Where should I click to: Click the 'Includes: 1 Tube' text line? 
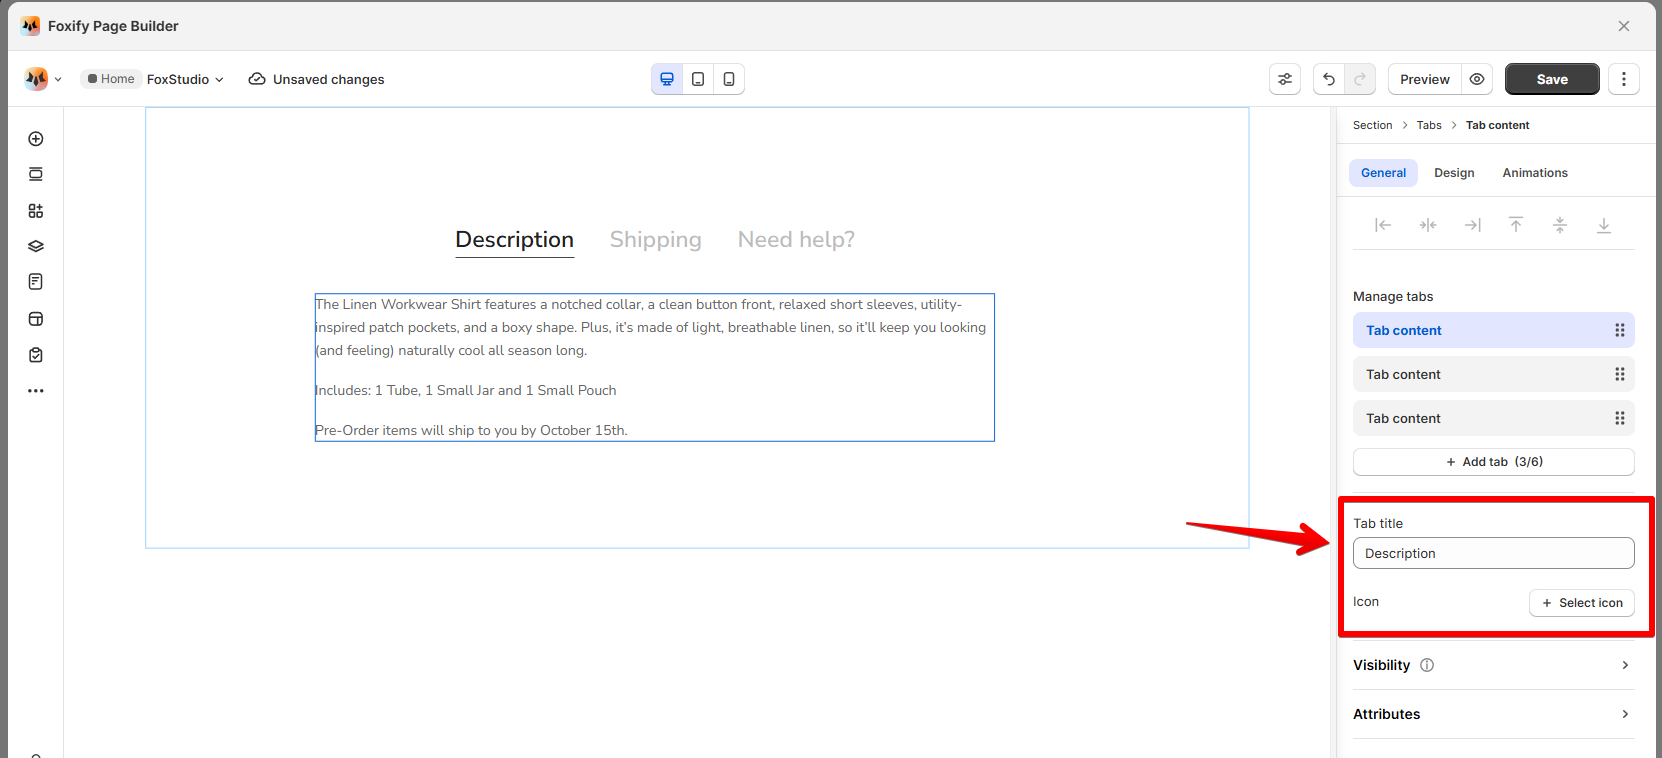coord(466,390)
